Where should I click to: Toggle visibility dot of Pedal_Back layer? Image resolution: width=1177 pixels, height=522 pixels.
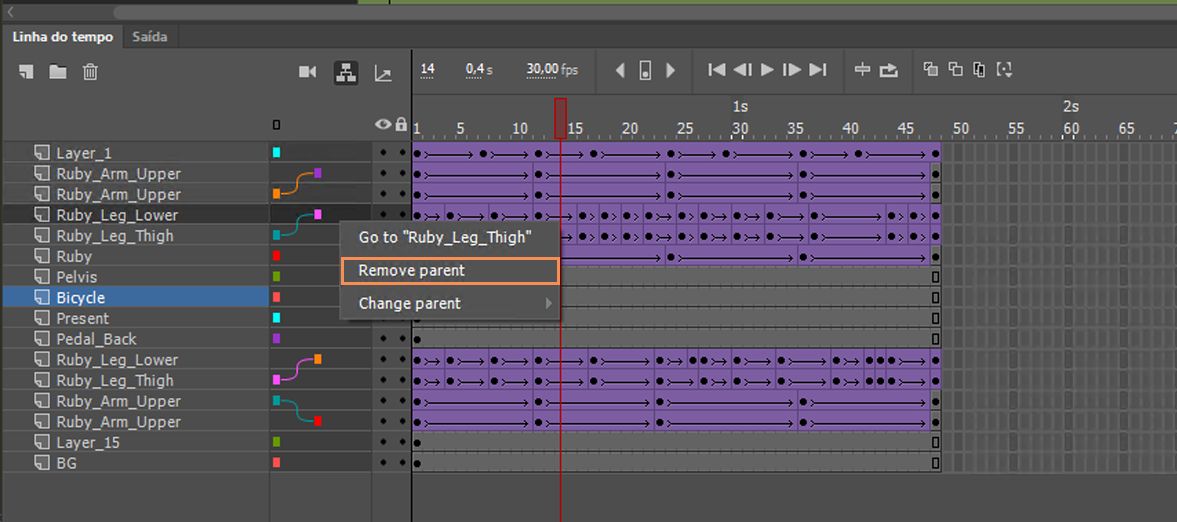click(x=384, y=339)
